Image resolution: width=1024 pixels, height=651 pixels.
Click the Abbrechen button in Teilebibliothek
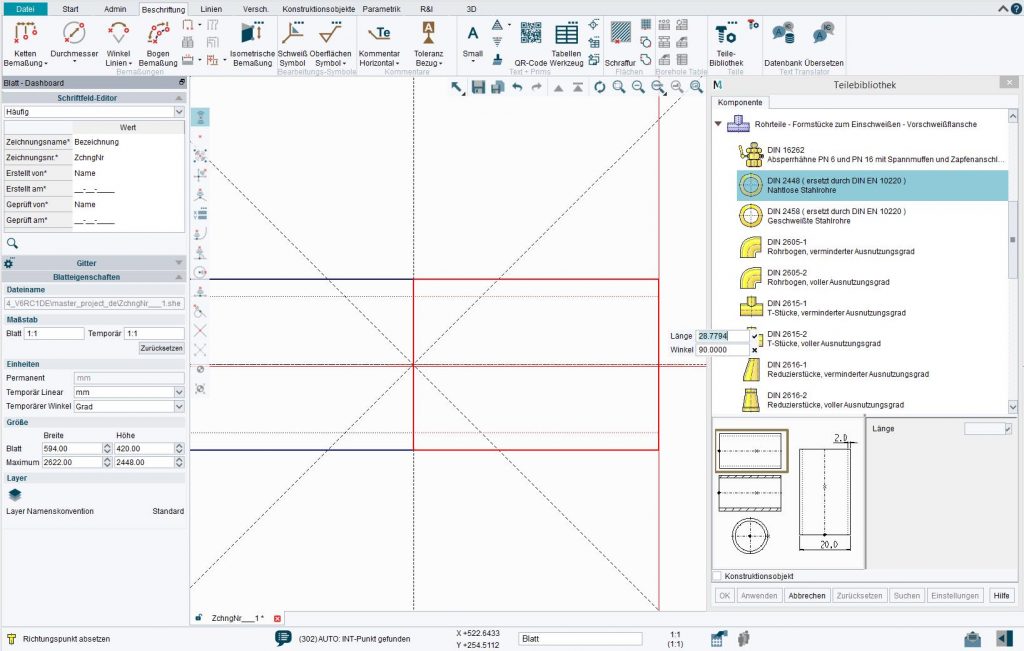click(x=806, y=595)
